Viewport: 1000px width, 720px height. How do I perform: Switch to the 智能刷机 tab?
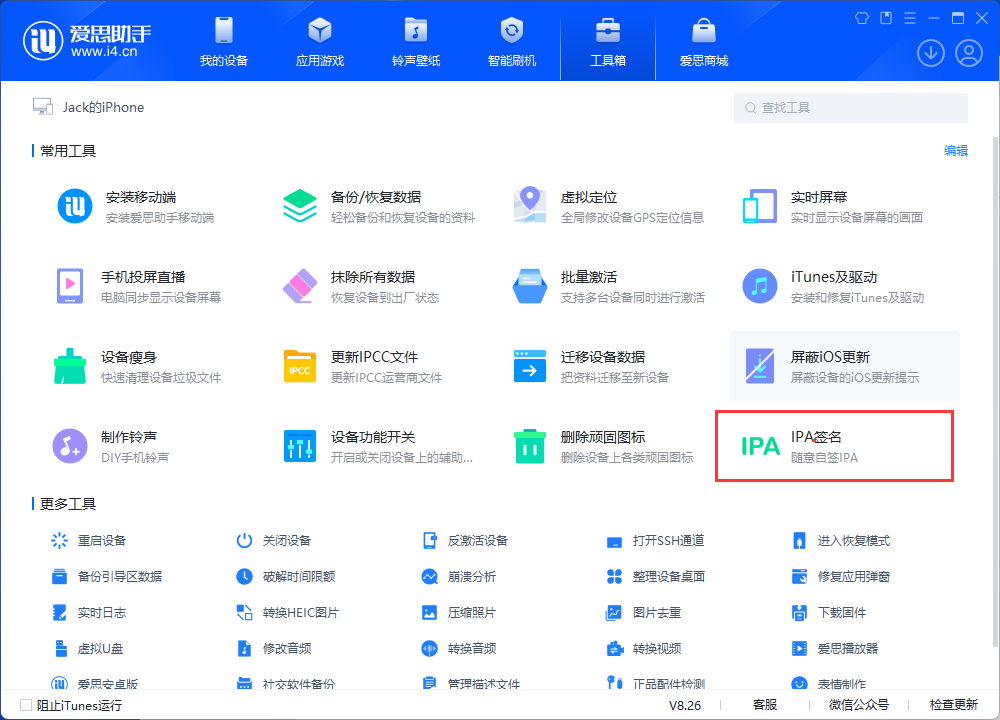512,41
